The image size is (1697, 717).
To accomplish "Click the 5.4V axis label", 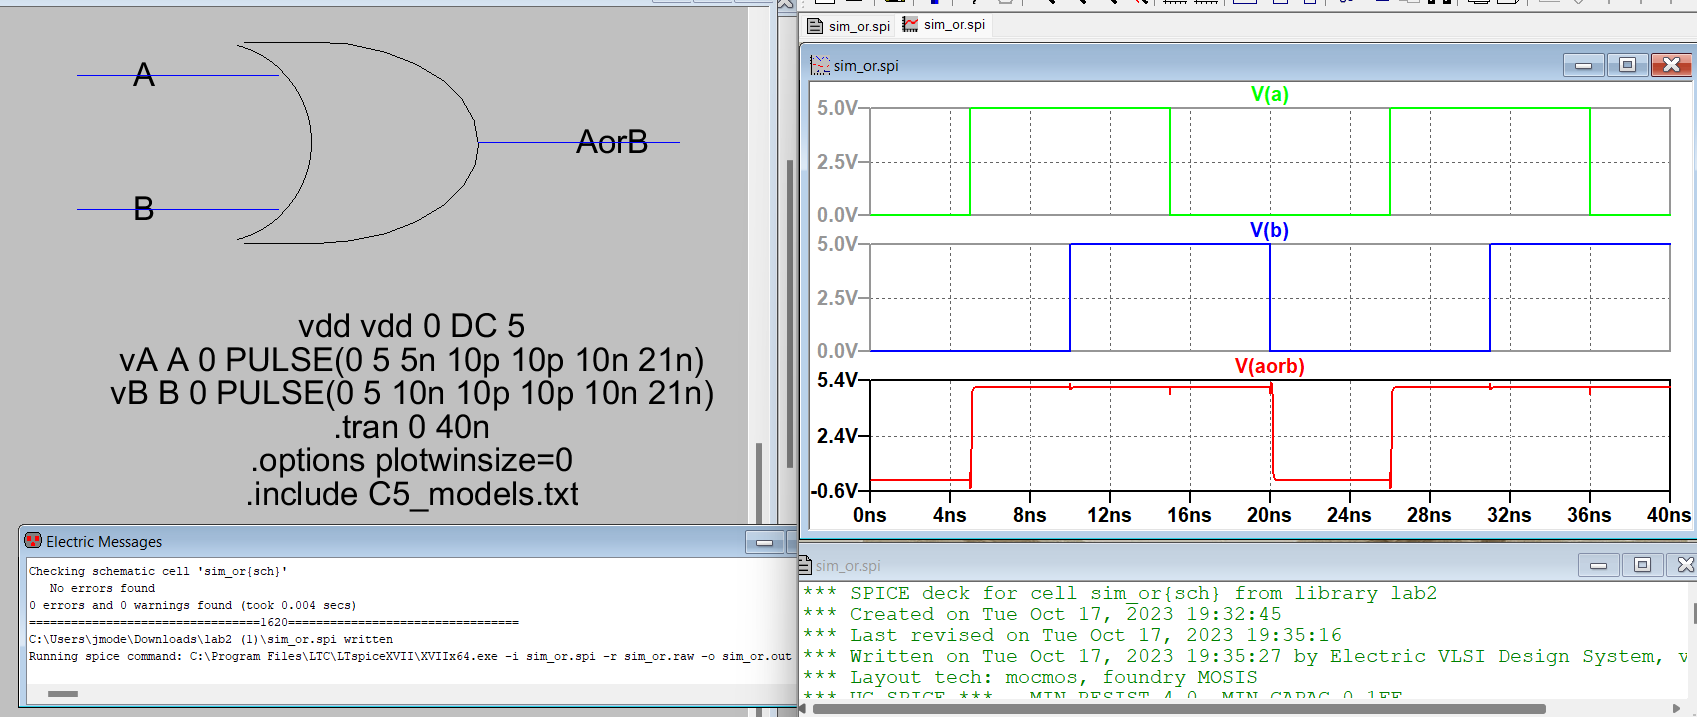I will (837, 380).
